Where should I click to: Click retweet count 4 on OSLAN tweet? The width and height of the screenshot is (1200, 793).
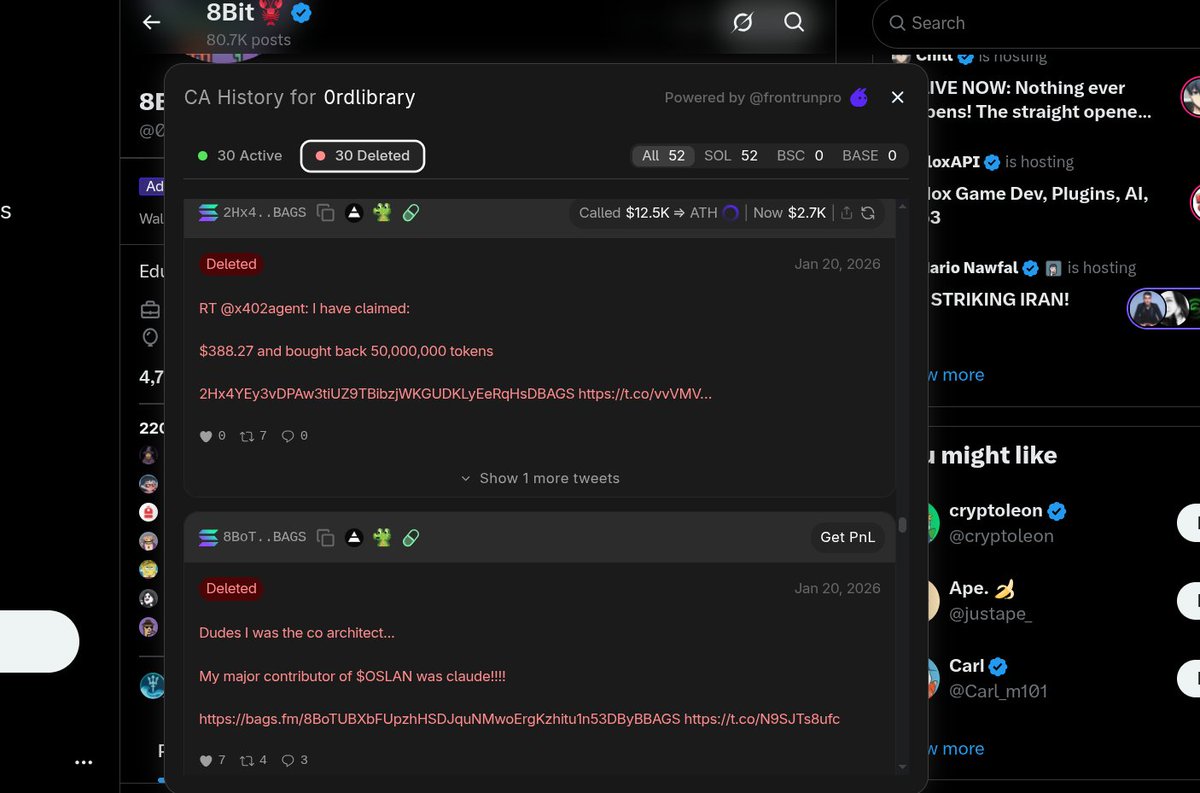253,760
